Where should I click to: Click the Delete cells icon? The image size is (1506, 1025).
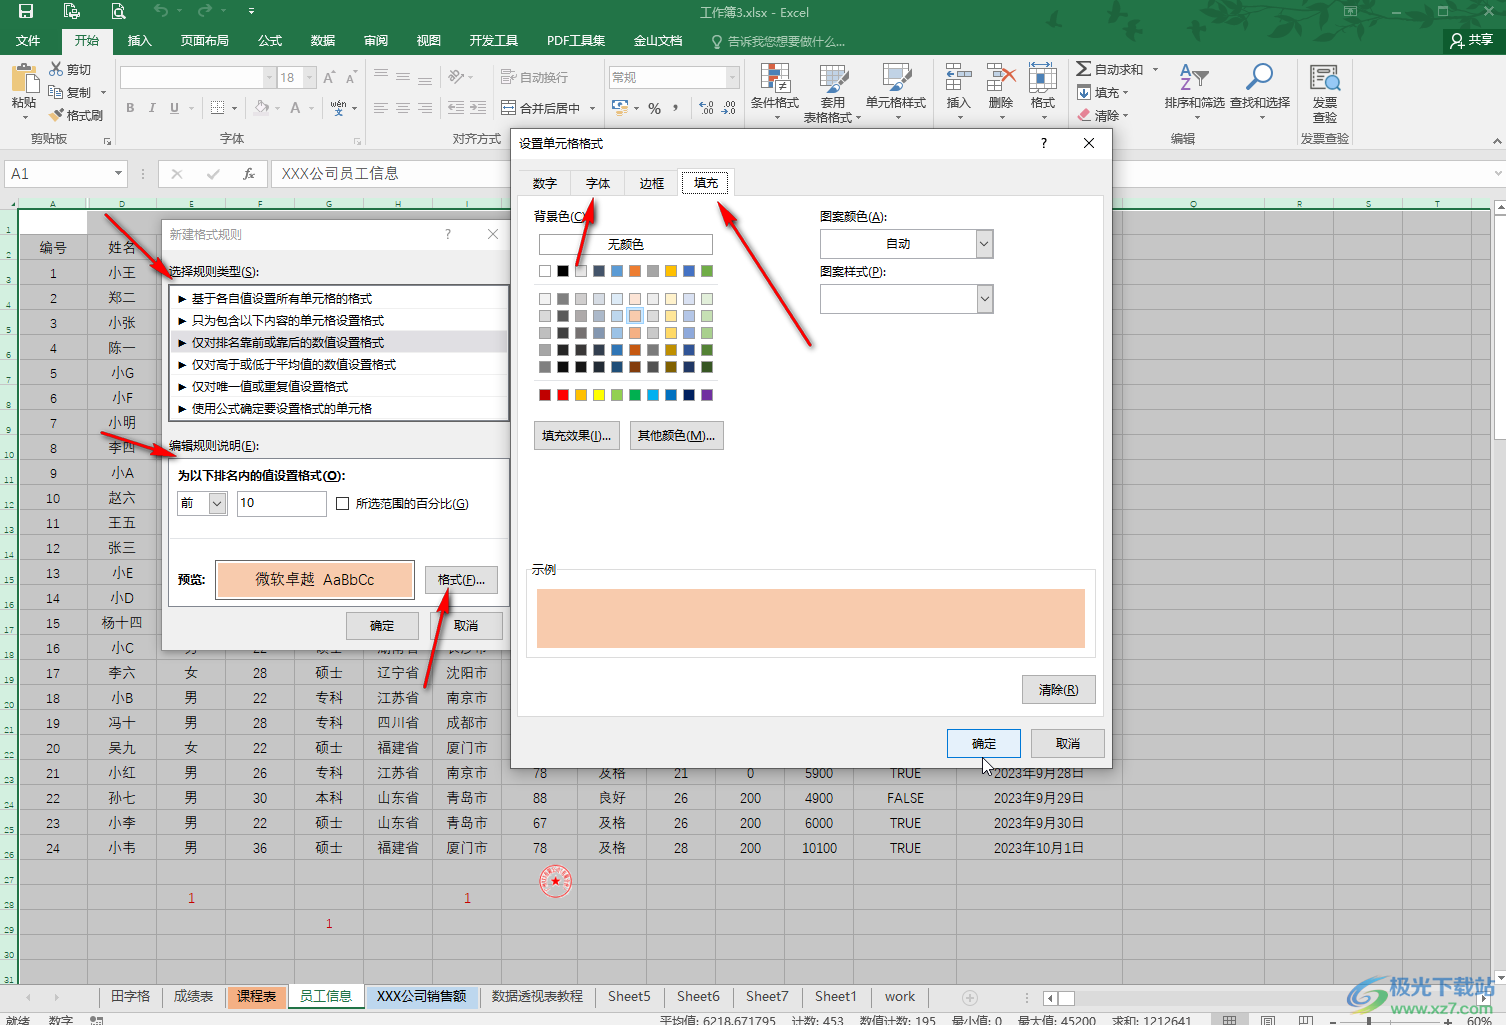(x=1000, y=79)
